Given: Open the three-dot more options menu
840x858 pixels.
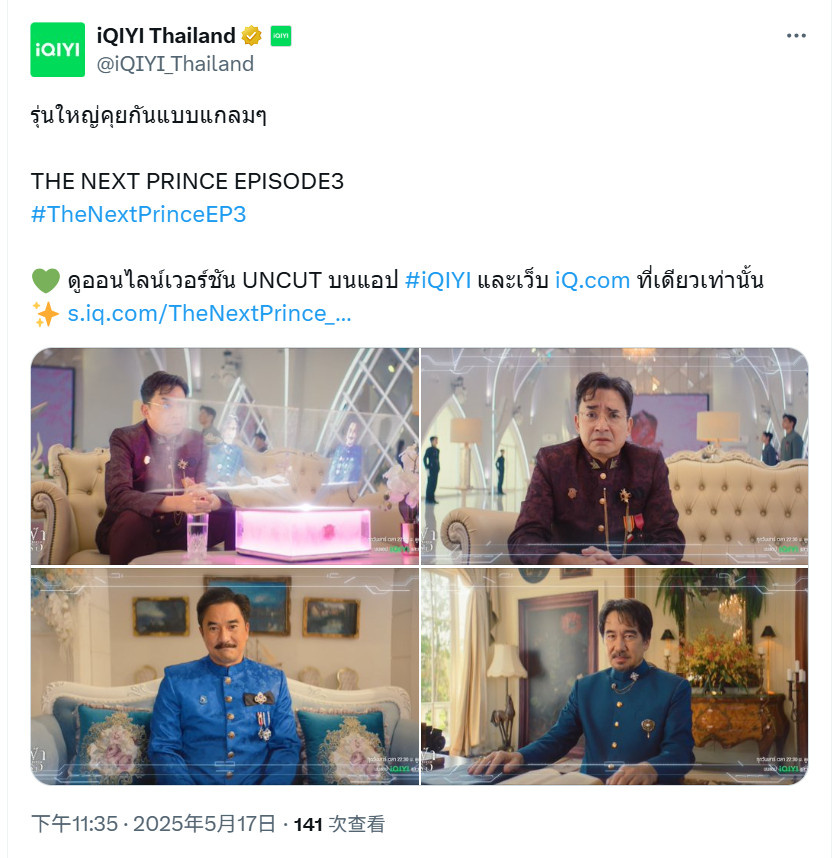Looking at the screenshot, I should [796, 36].
